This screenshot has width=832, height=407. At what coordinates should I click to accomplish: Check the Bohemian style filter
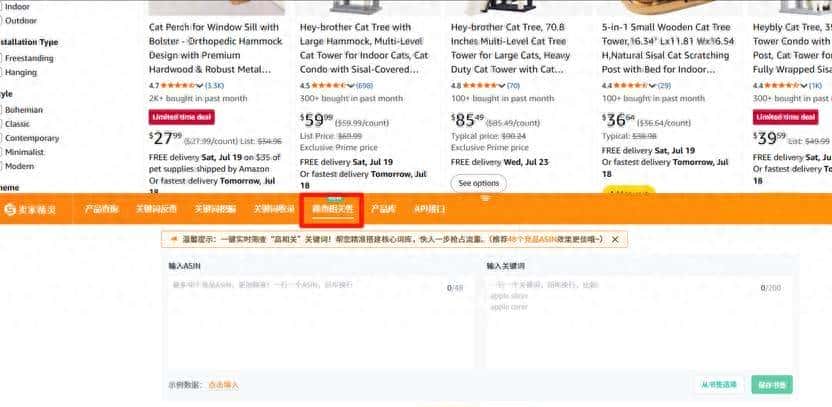click(3, 110)
